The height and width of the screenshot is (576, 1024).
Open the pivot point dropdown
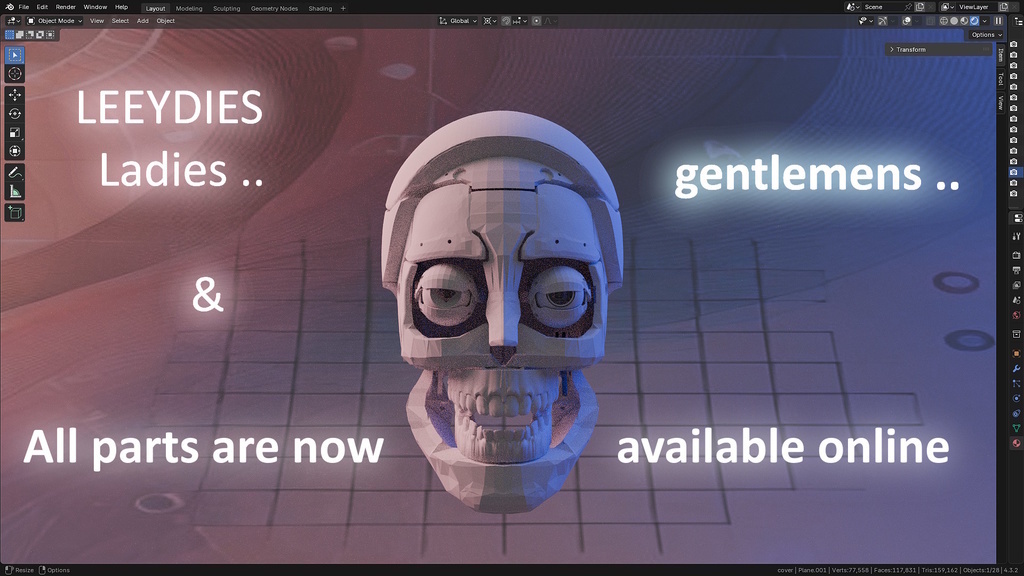pos(490,21)
